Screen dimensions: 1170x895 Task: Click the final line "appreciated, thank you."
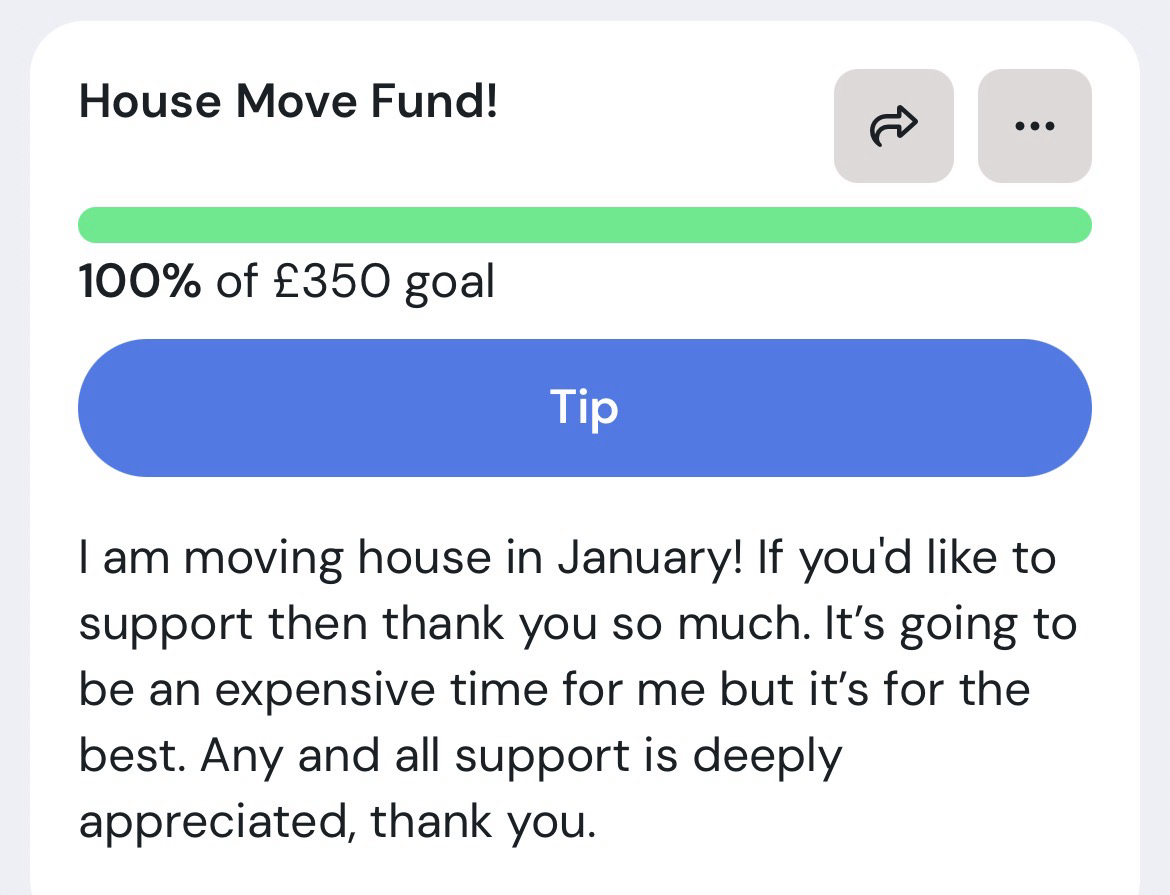tap(337, 823)
